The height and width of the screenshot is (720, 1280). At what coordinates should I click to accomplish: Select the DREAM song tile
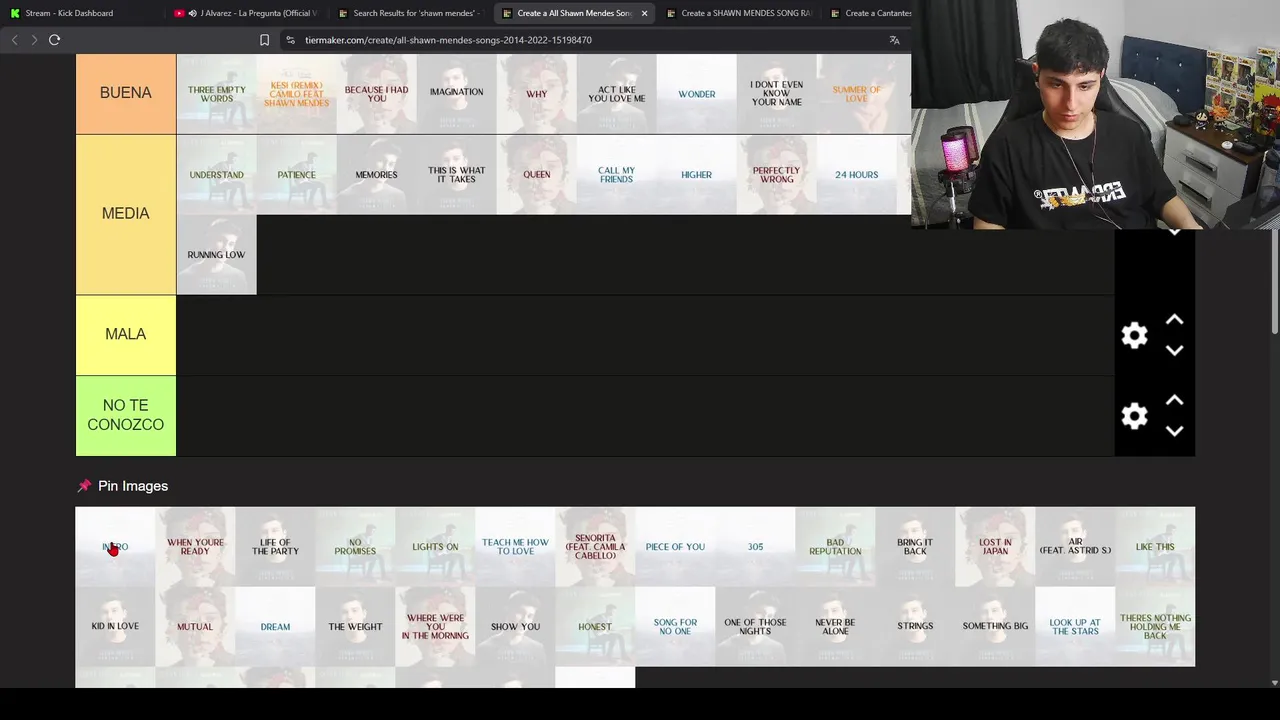point(275,627)
